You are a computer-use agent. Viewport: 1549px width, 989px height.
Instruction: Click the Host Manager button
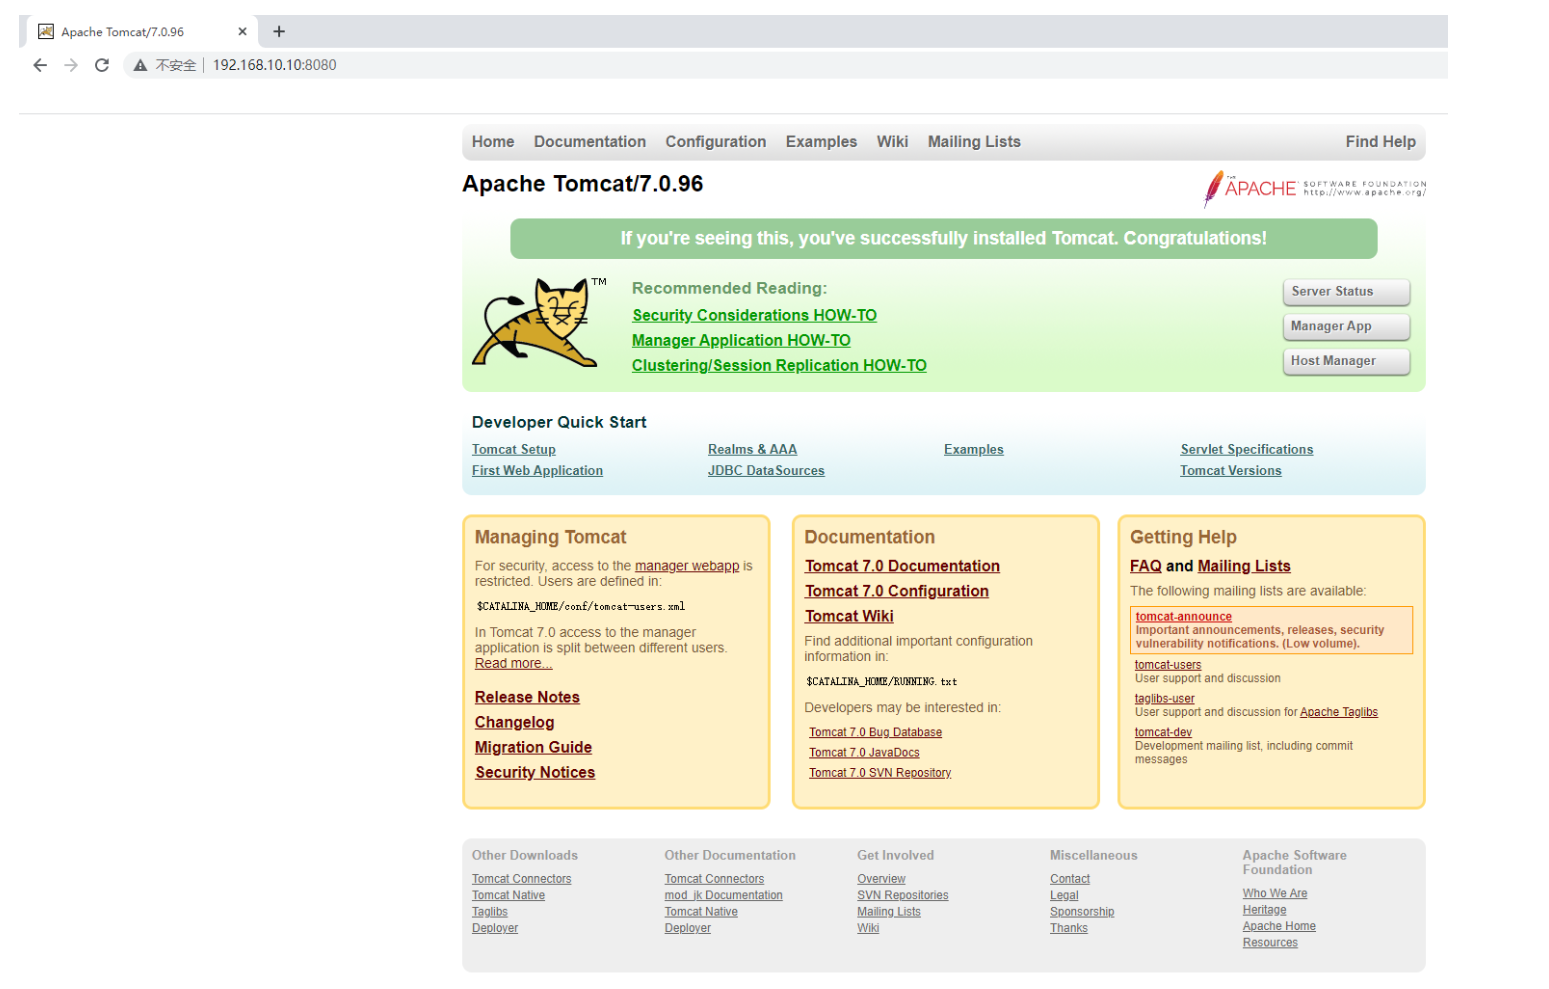coord(1346,361)
